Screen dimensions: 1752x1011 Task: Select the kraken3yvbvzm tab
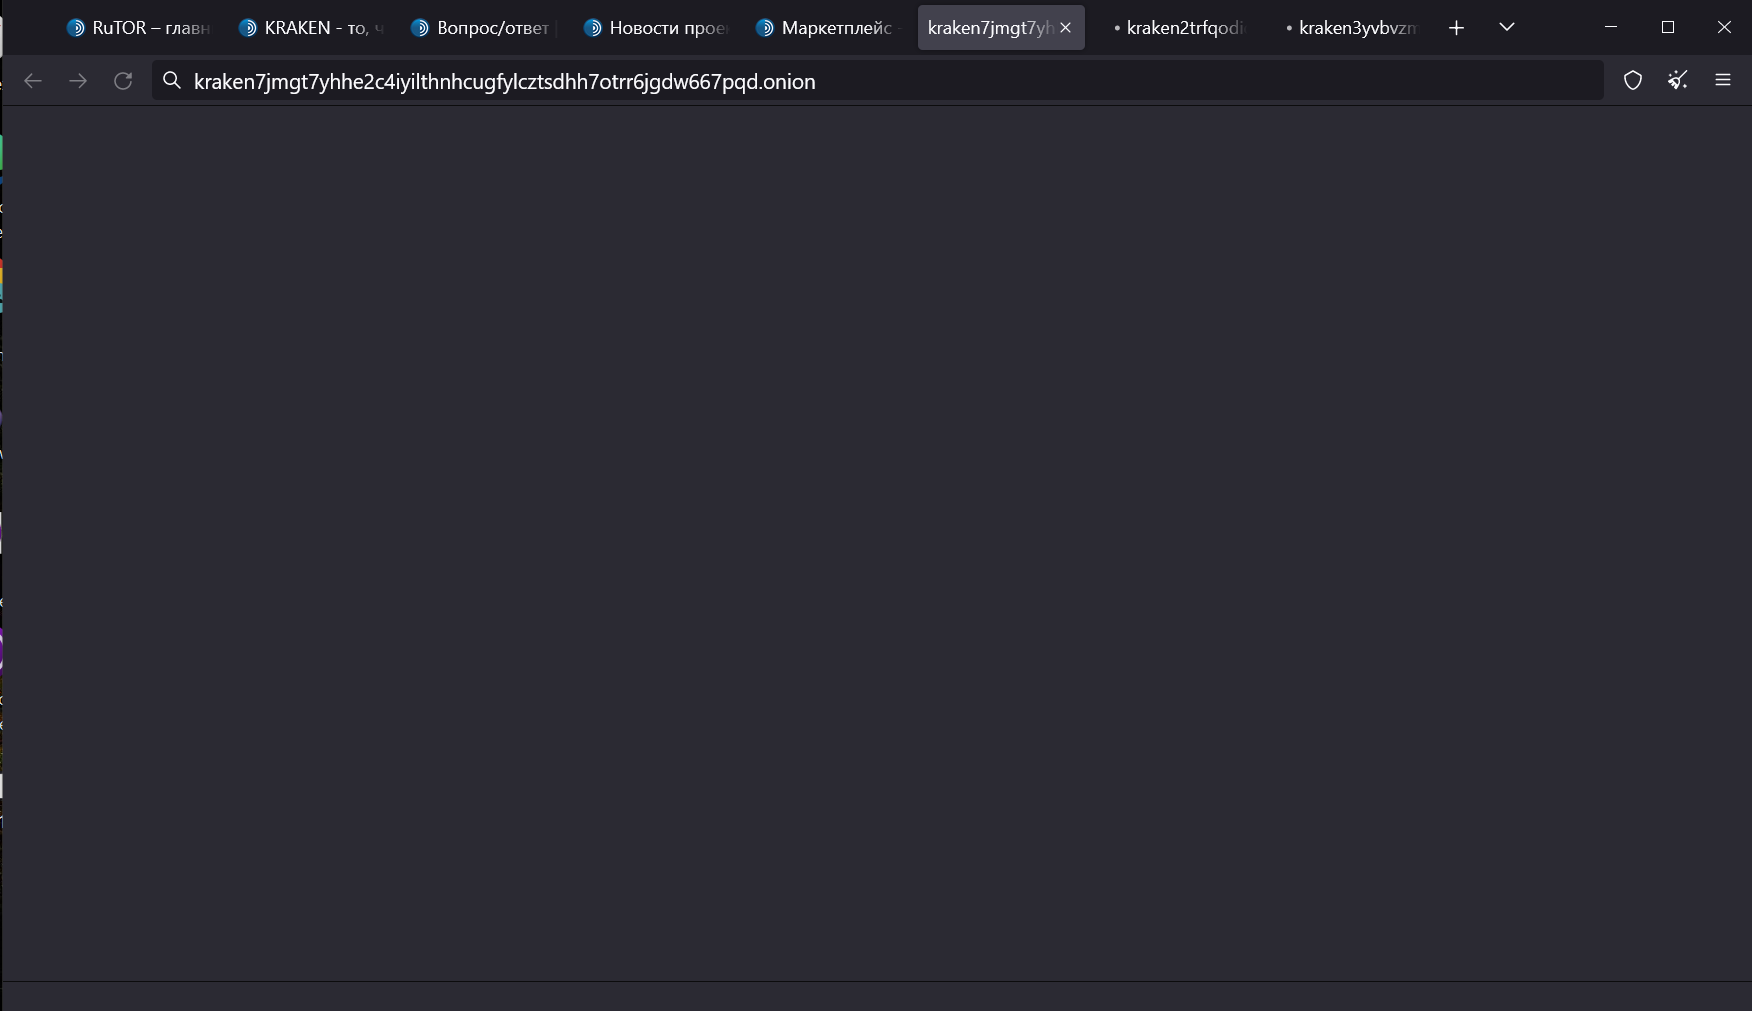[x=1352, y=28]
